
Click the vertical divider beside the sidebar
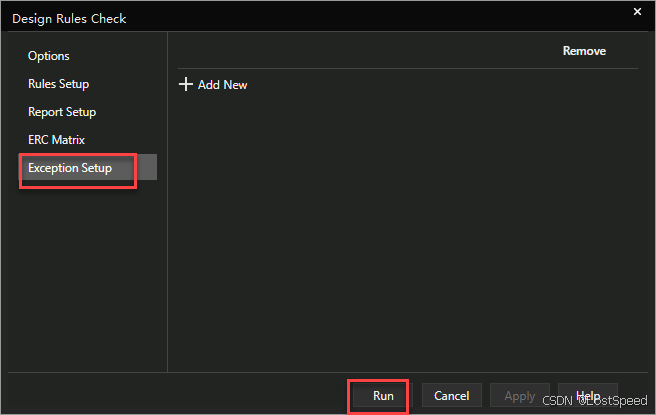pos(167,200)
